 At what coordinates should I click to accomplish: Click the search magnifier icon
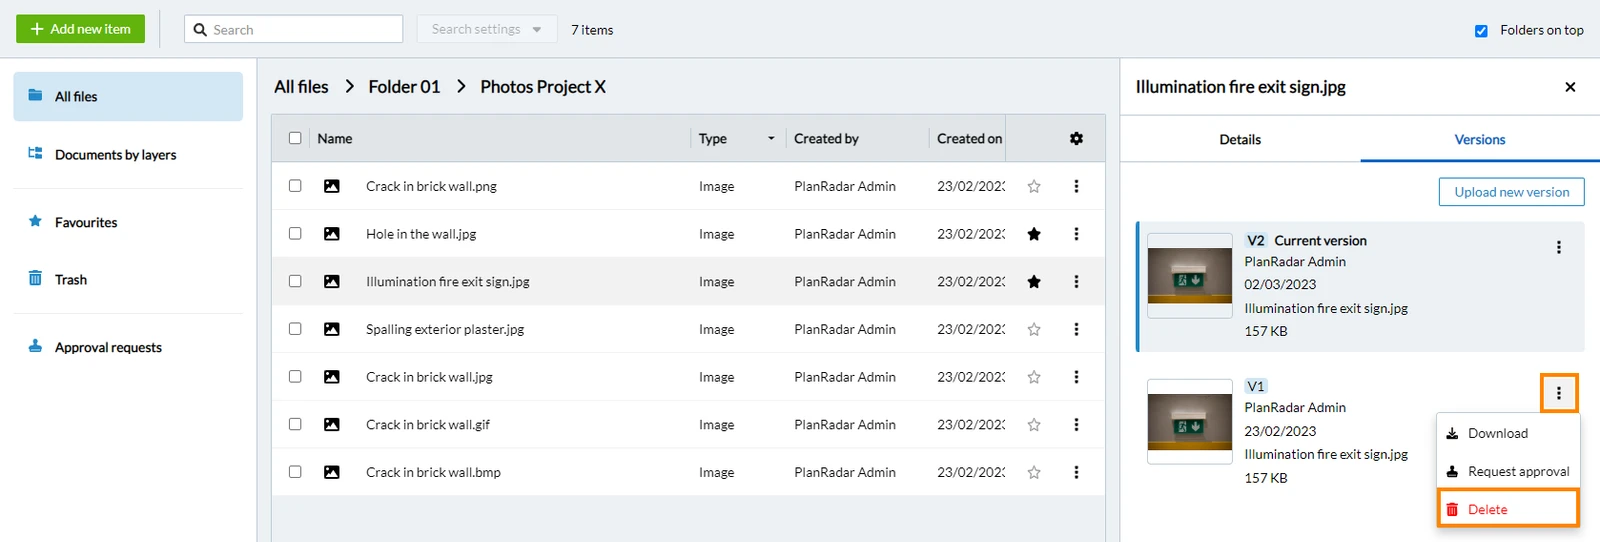(200, 30)
